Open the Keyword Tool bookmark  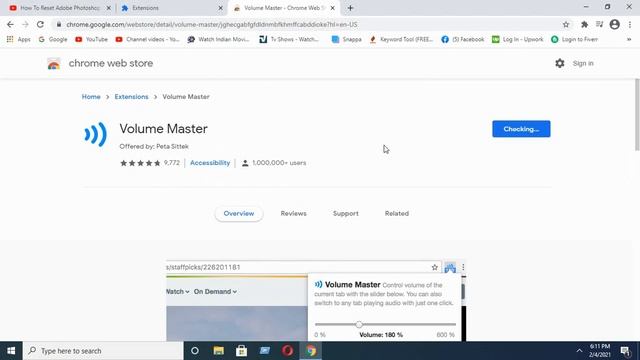(x=401, y=39)
